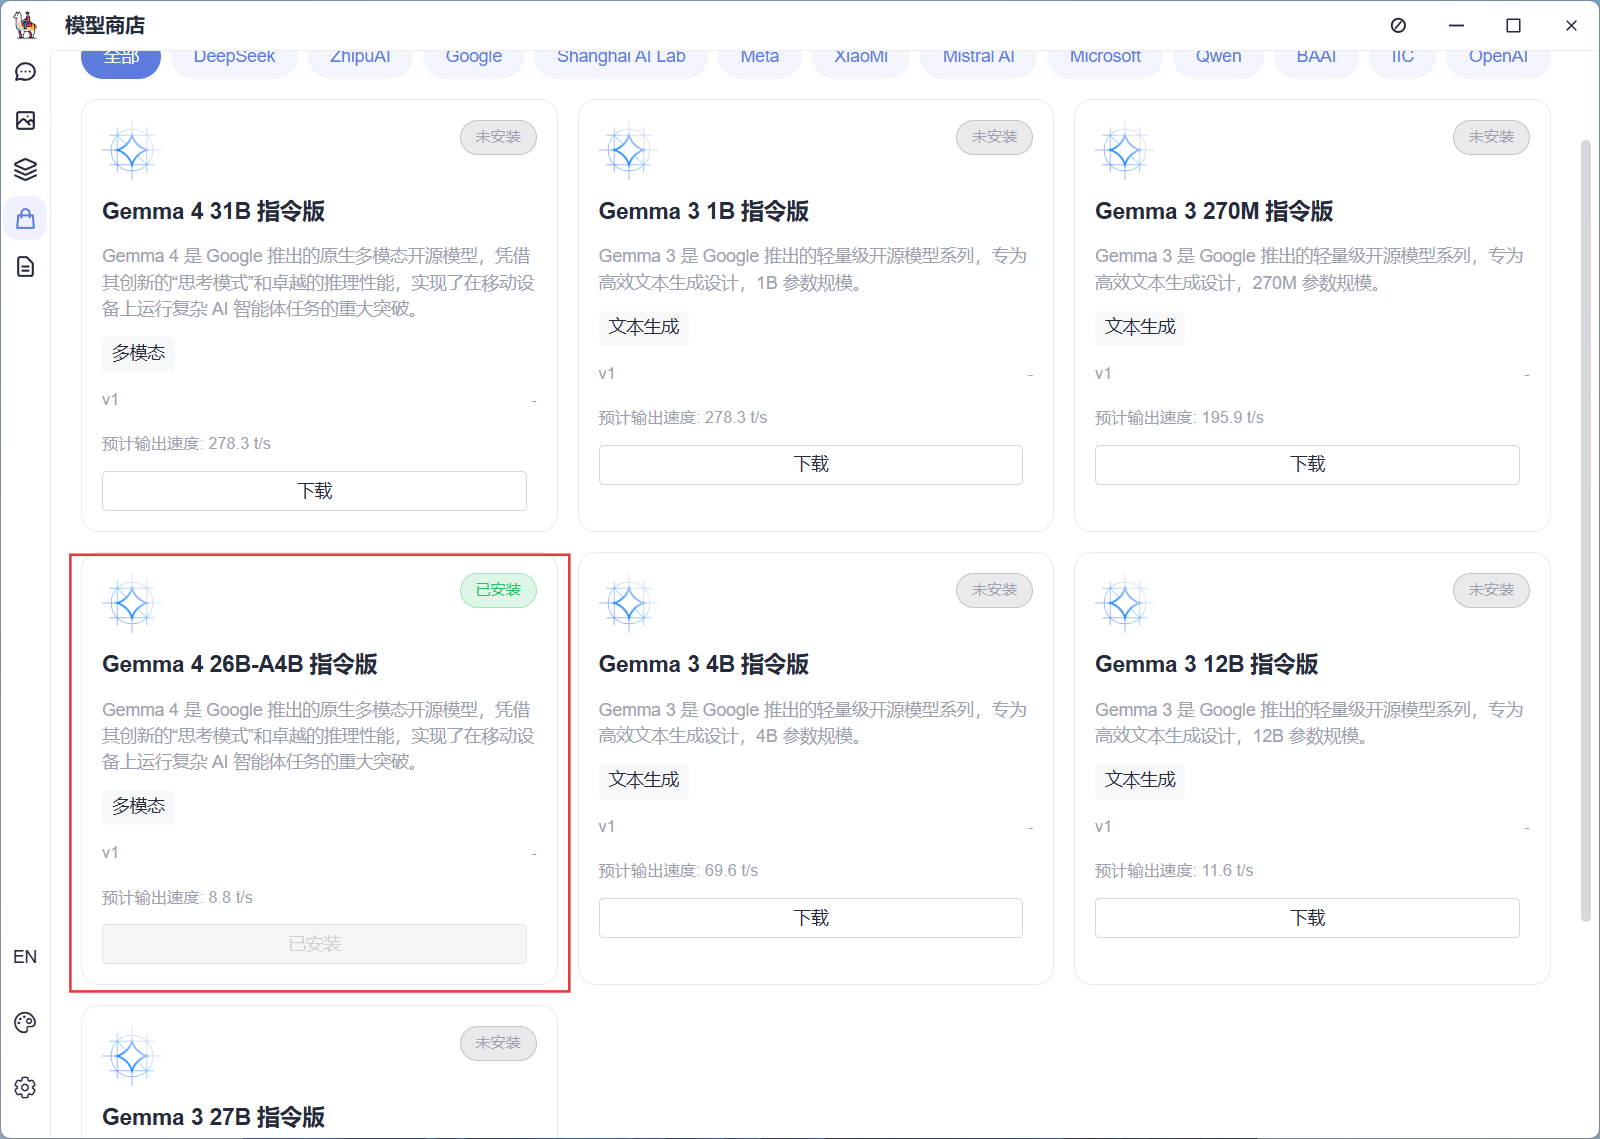
Task: Open the Gemma 3 27B 指令版 title
Action: 213,1117
